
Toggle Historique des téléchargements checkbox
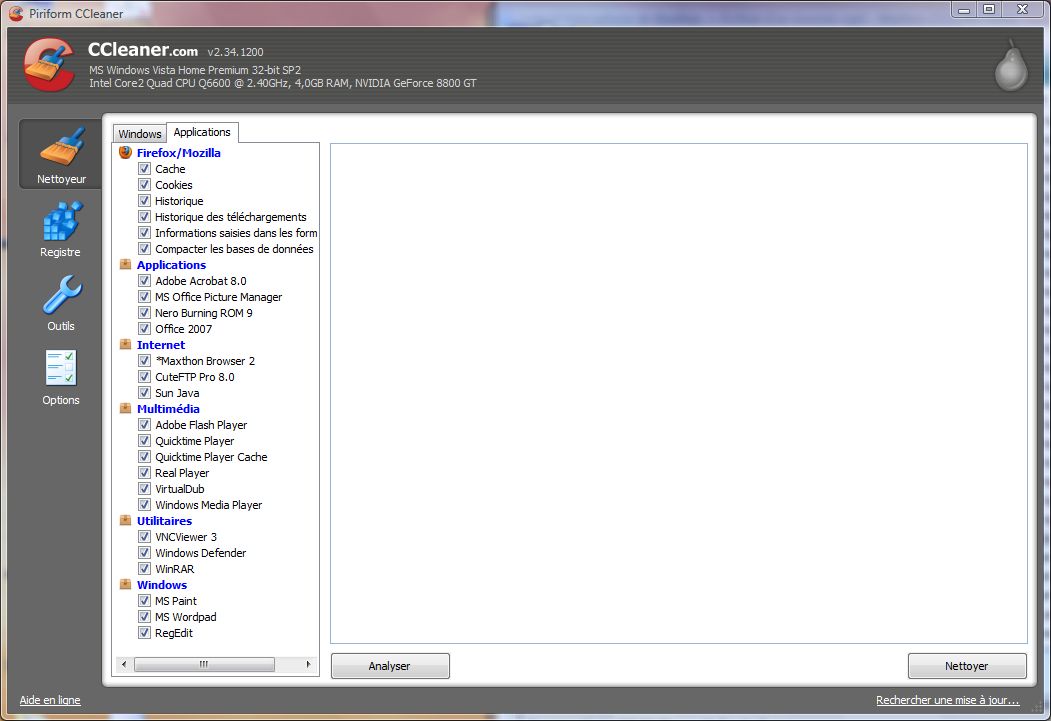pyautogui.click(x=144, y=216)
